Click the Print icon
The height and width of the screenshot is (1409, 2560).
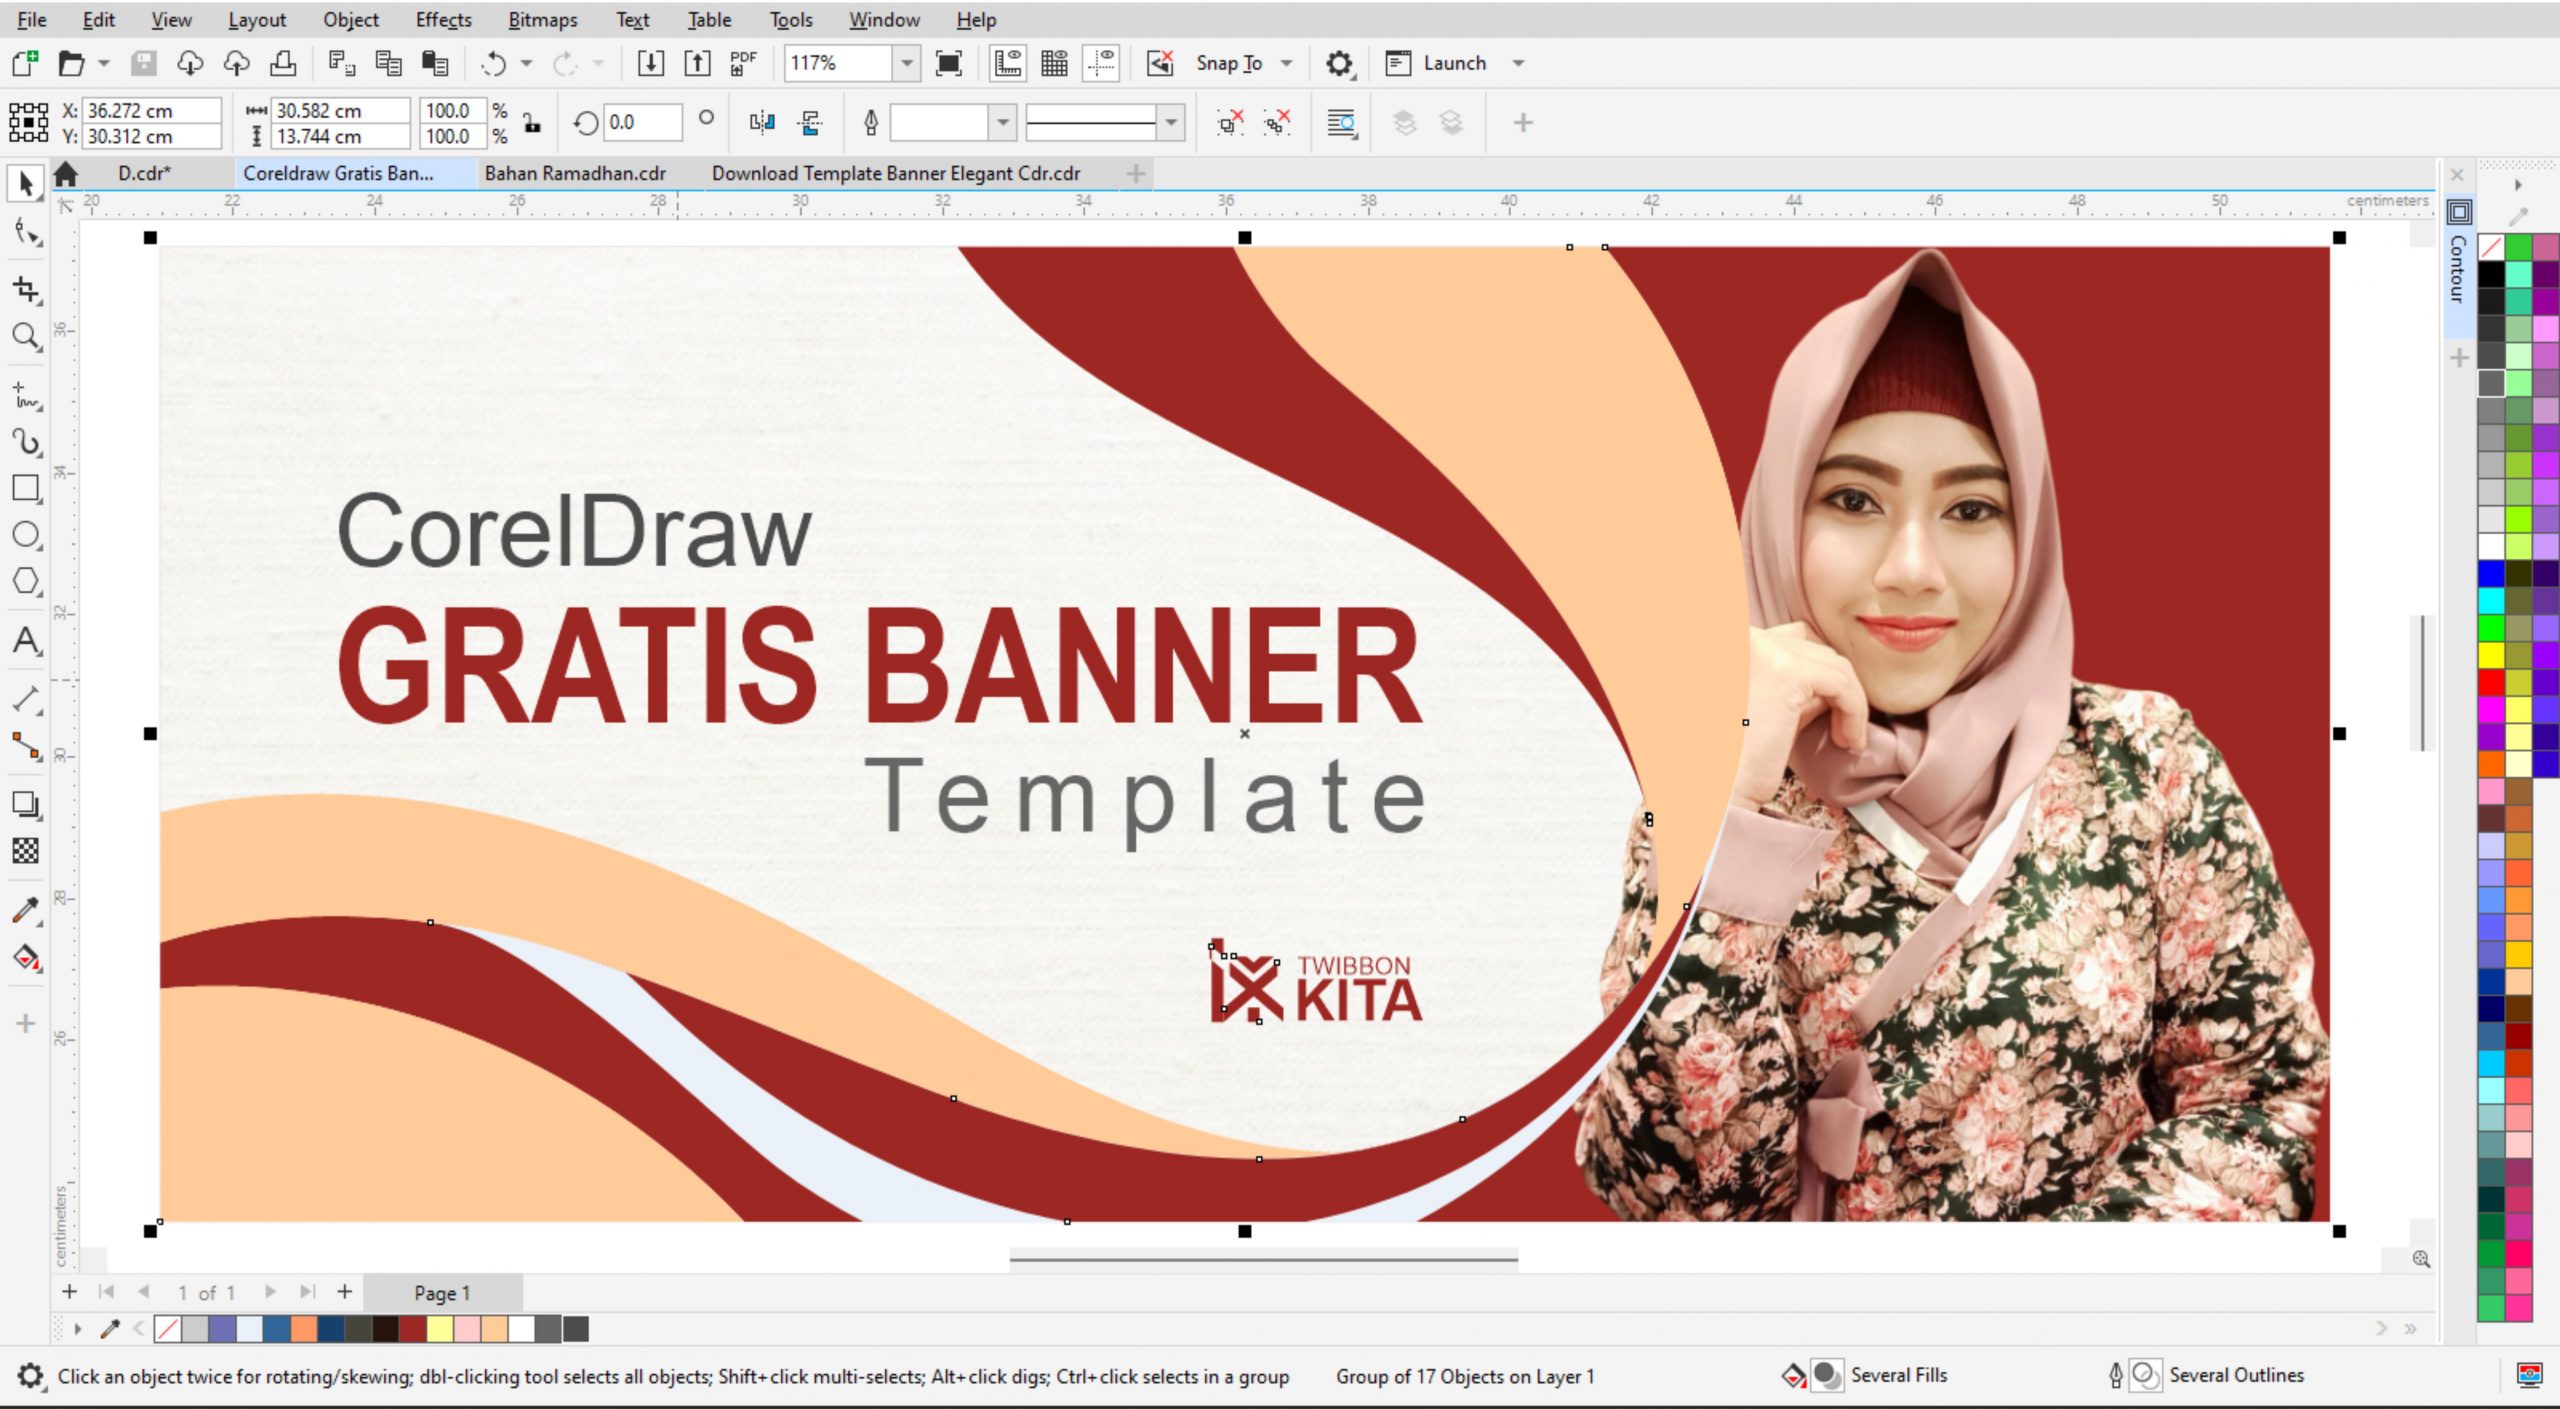click(x=284, y=63)
